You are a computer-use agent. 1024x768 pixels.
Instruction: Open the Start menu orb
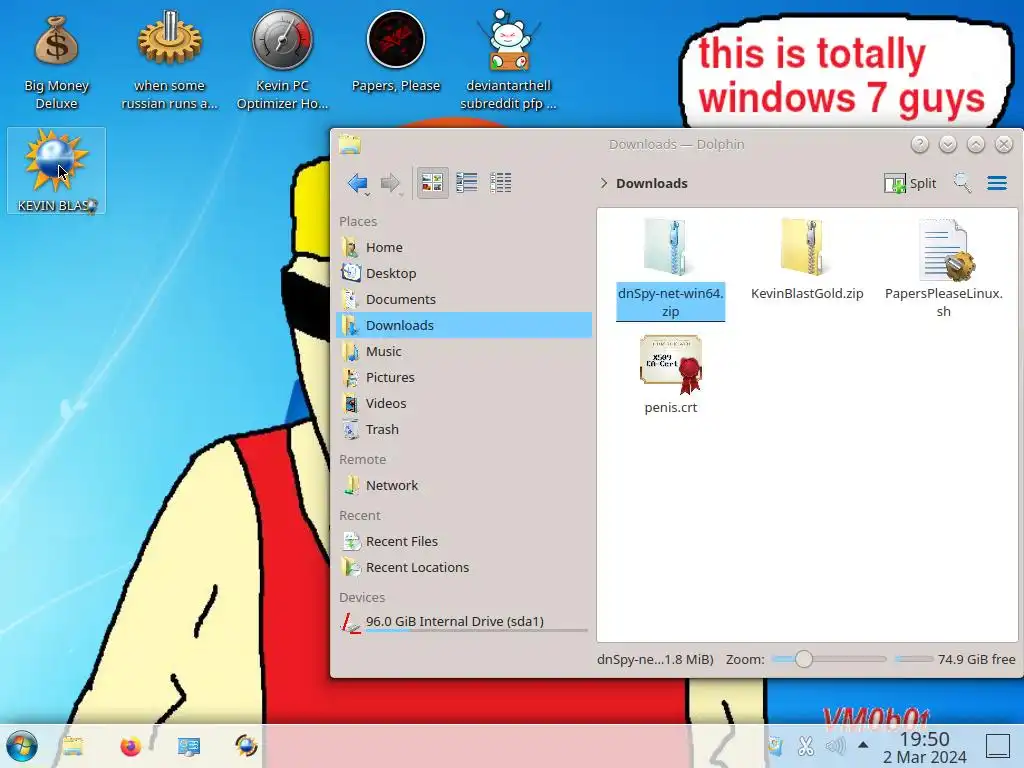(22, 746)
